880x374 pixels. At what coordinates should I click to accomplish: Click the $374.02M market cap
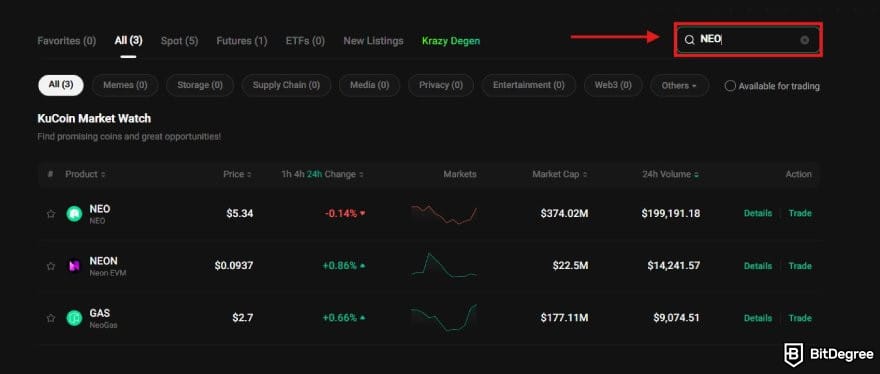coord(565,213)
